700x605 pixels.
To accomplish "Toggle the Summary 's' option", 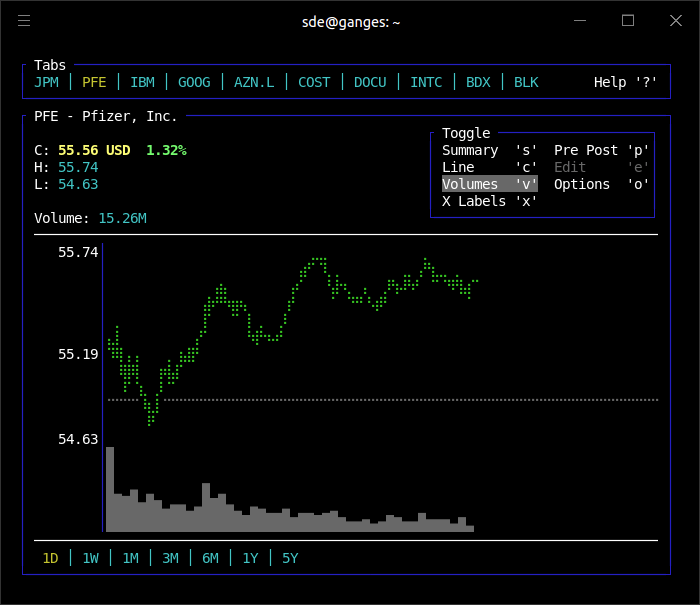I will click(x=490, y=150).
